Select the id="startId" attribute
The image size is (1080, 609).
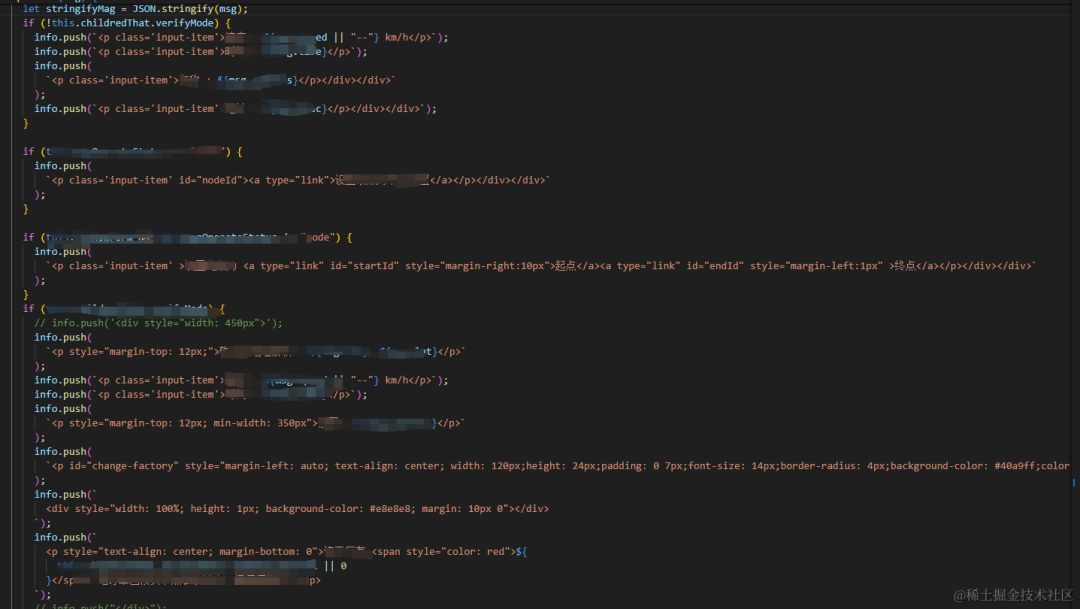click(x=364, y=266)
